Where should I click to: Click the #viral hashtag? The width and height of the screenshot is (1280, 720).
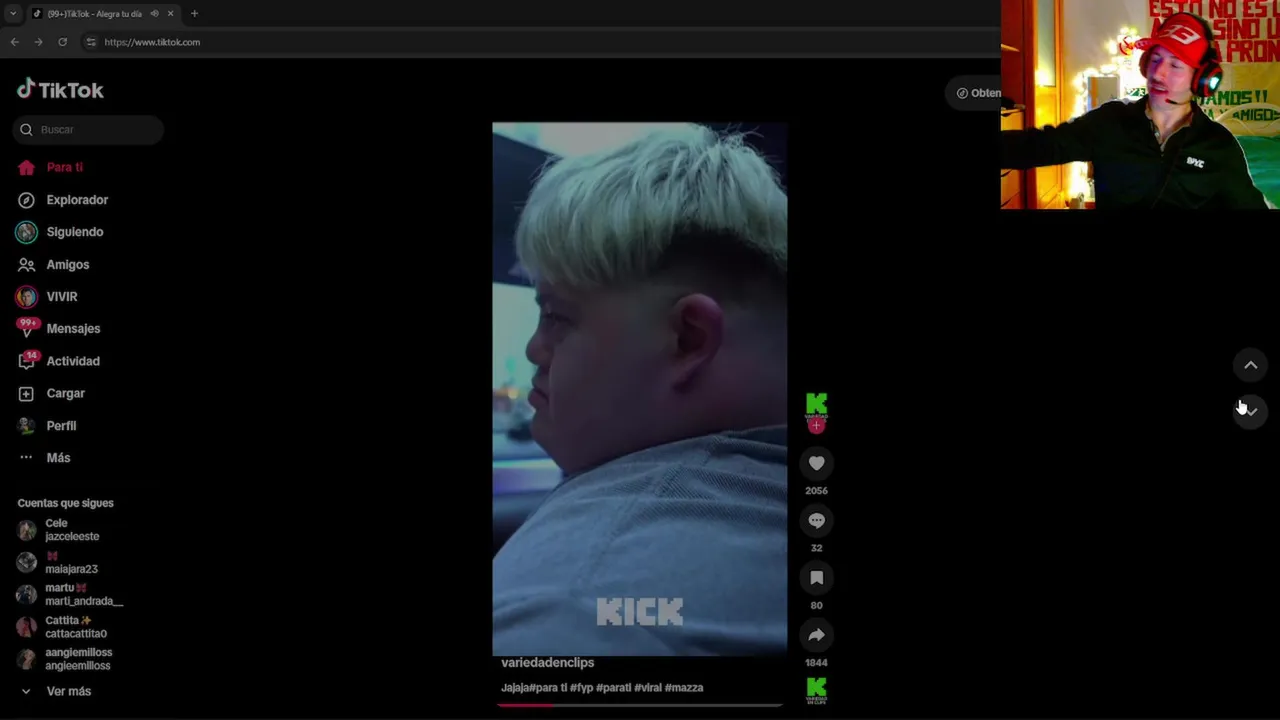[647, 688]
